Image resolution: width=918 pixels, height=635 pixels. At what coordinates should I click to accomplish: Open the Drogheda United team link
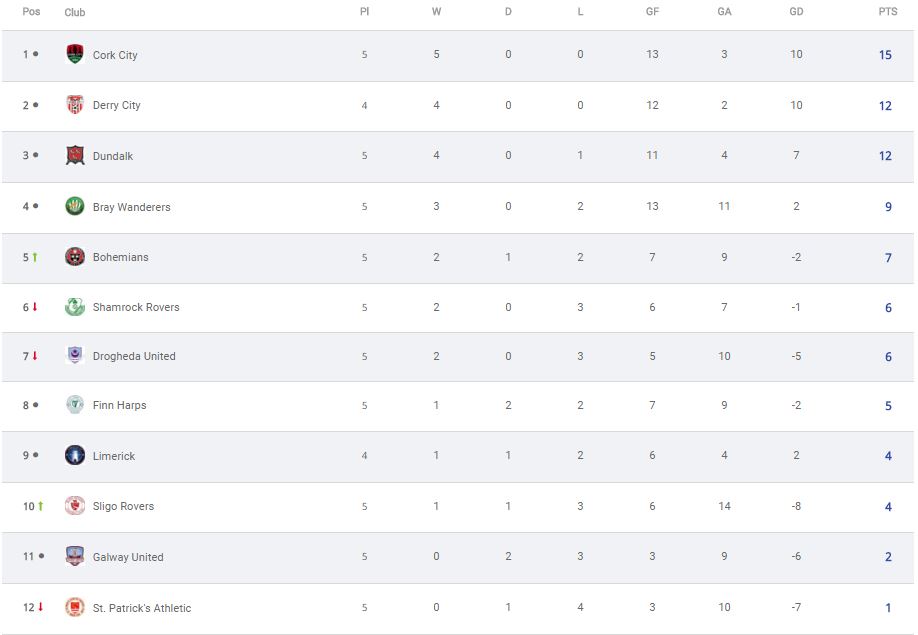click(134, 356)
